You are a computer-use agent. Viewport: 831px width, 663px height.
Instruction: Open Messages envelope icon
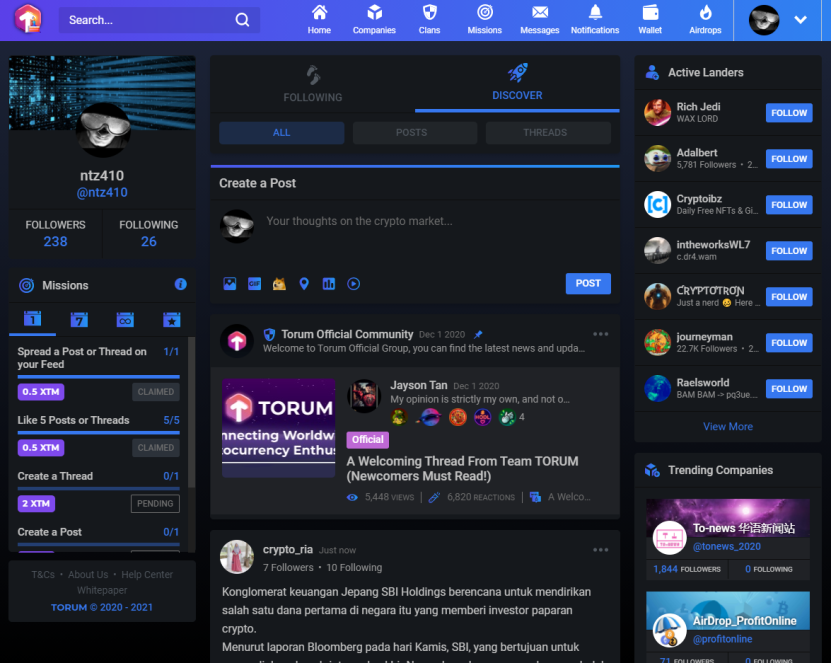pyautogui.click(x=540, y=12)
